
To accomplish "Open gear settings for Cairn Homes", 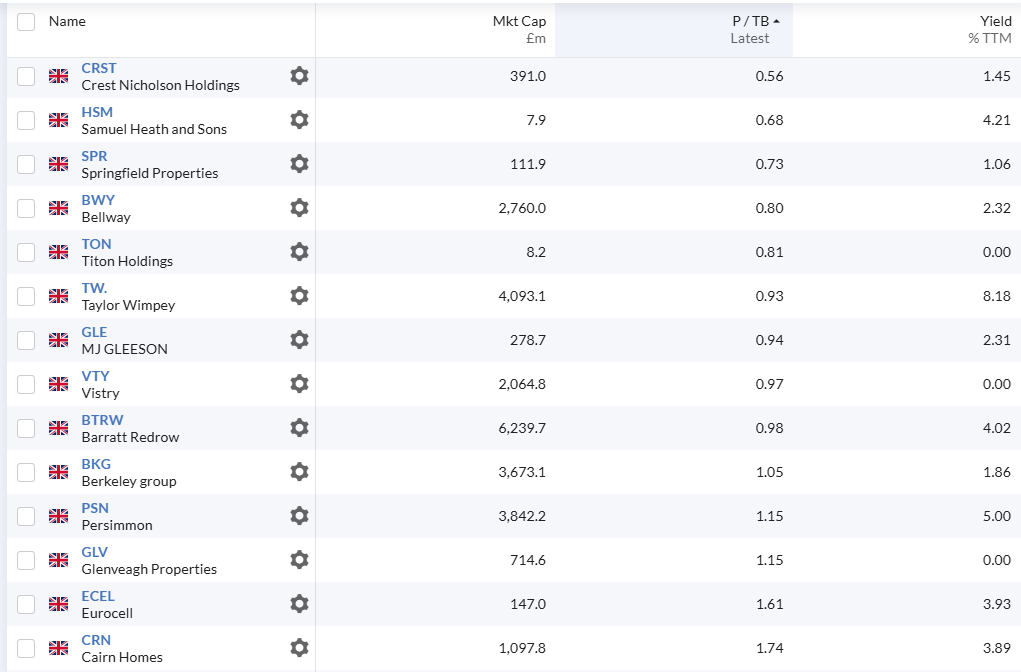I will click(299, 648).
